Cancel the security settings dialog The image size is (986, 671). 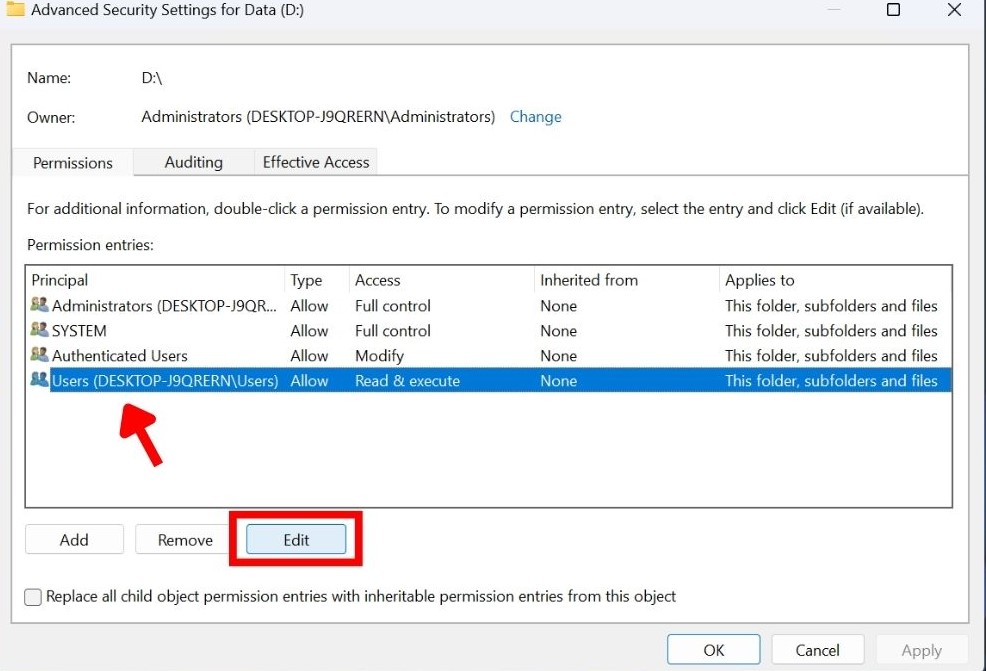coord(817,649)
